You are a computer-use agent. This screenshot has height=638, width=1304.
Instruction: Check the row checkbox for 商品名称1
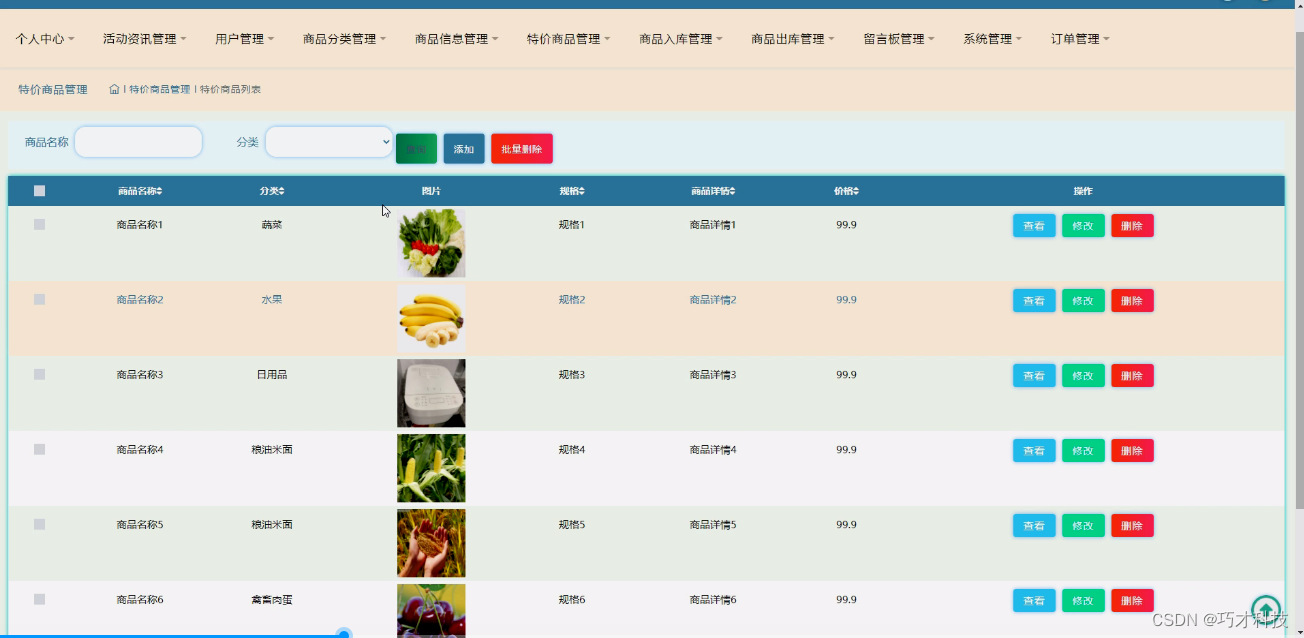click(39, 224)
